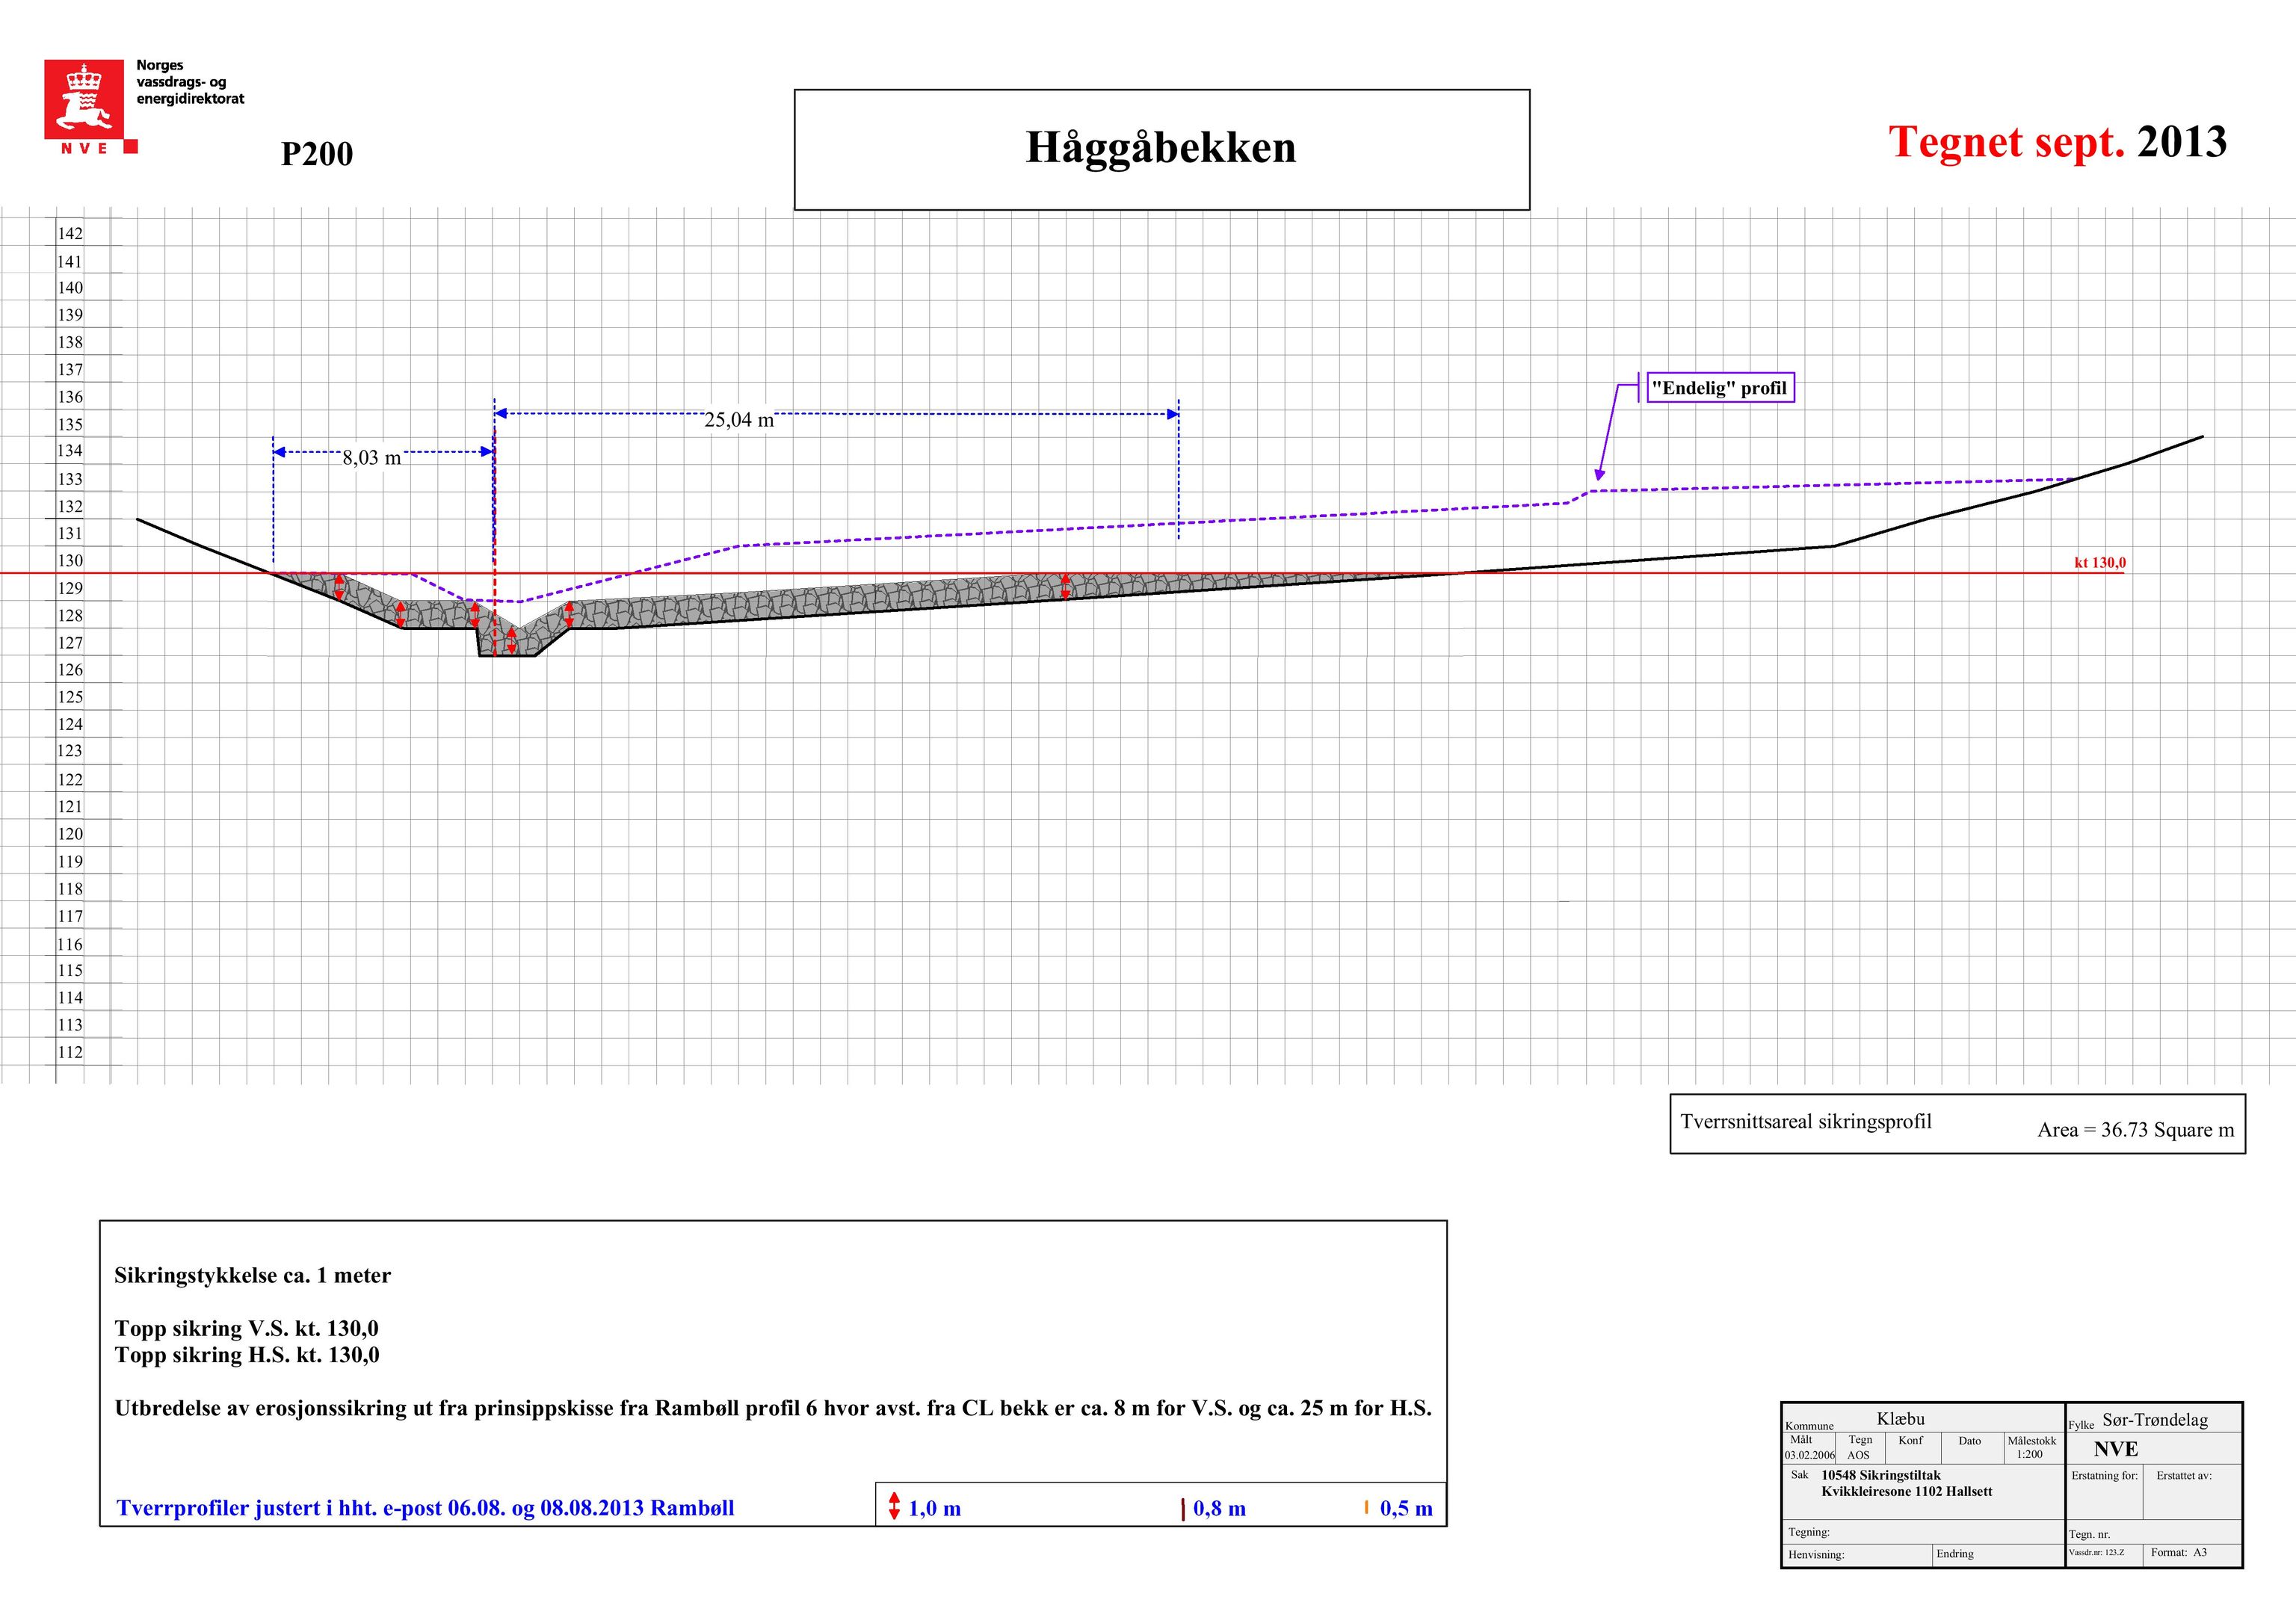The width and height of the screenshot is (2296, 1623).
Task: Click the 'Henvisning:' field
Action: [x=1857, y=1555]
